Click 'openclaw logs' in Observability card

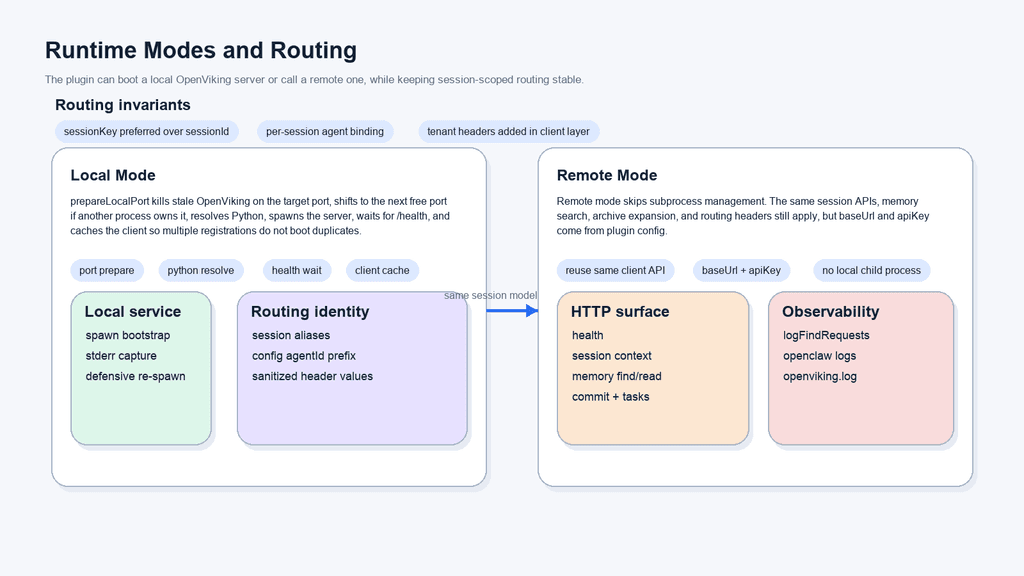(820, 356)
